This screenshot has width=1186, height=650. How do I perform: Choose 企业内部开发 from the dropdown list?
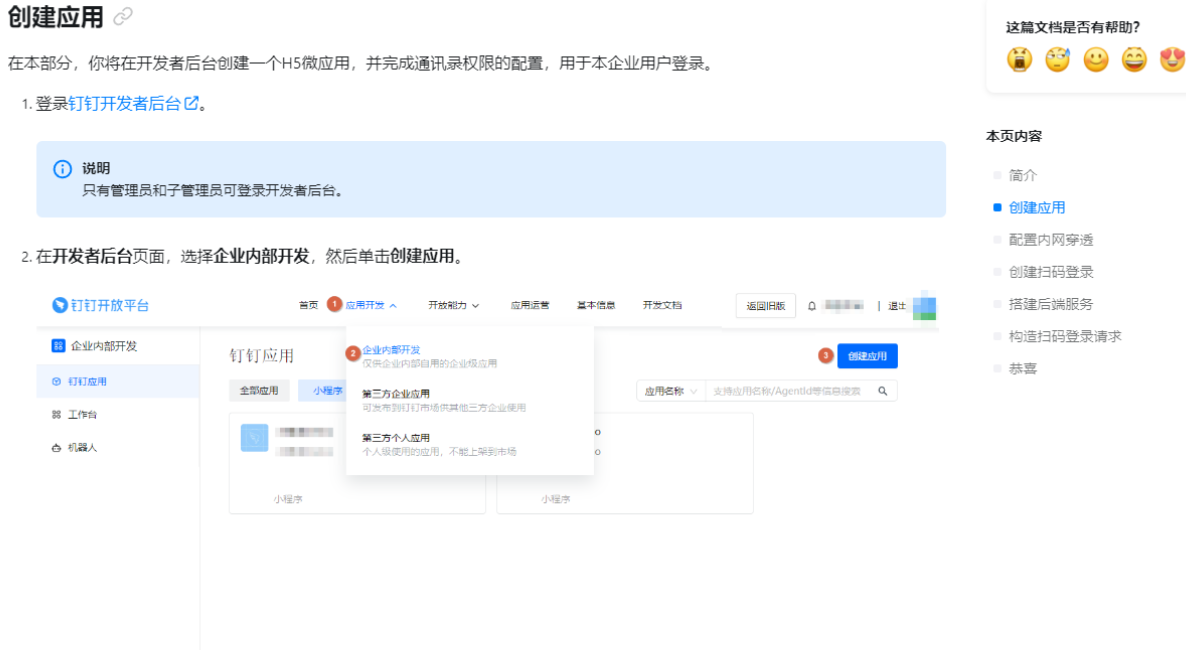(x=391, y=350)
